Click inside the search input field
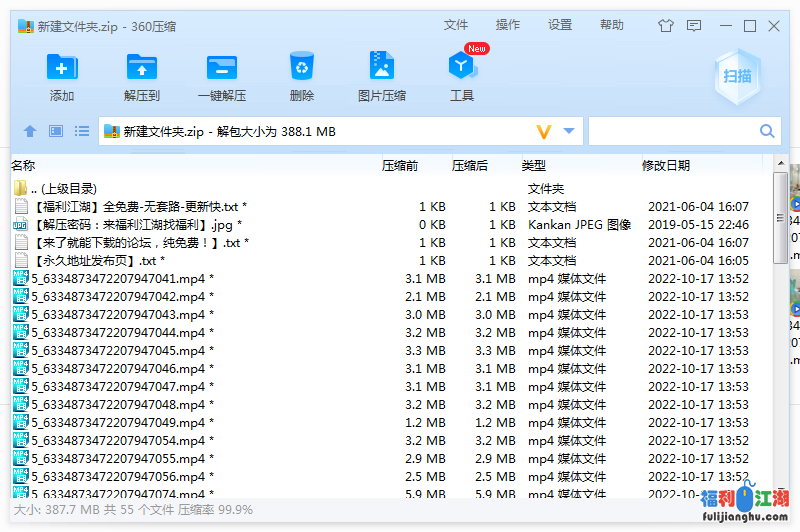Viewport: 800px width, 532px height. (672, 131)
